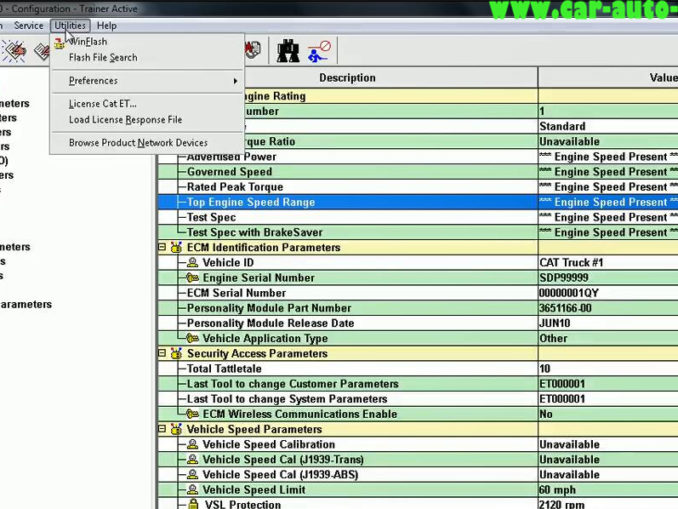The height and width of the screenshot is (509, 678).
Task: Open the Help menu
Action: tap(106, 25)
